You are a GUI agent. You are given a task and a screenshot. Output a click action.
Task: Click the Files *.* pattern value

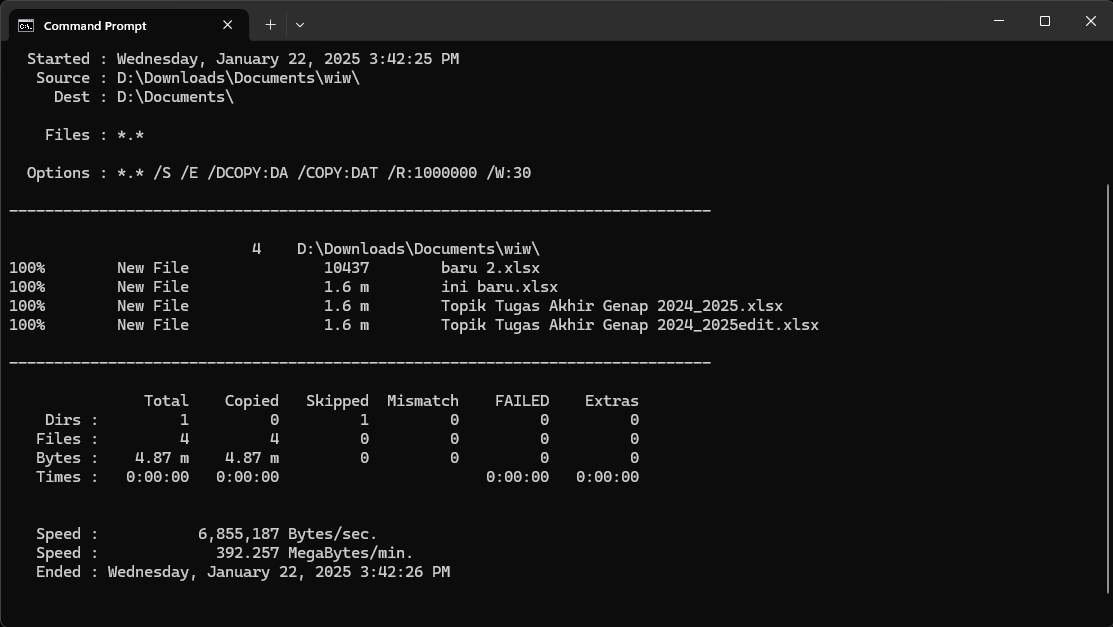131,135
